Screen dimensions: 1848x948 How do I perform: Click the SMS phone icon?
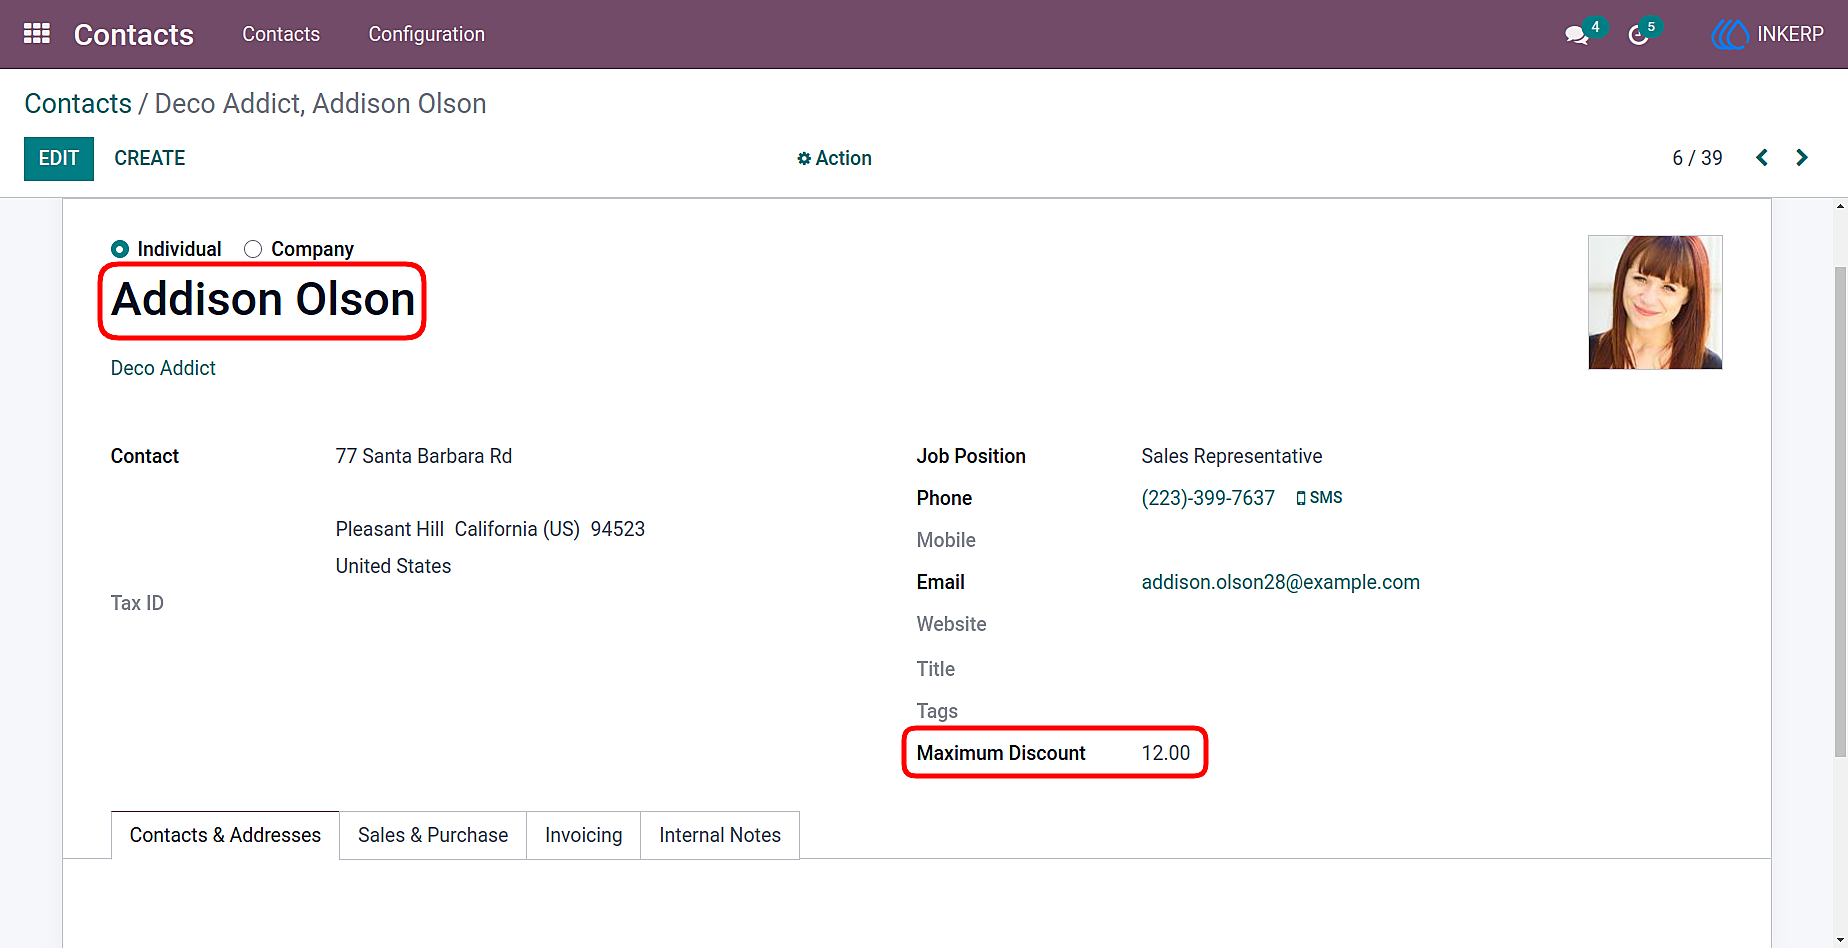[1301, 498]
